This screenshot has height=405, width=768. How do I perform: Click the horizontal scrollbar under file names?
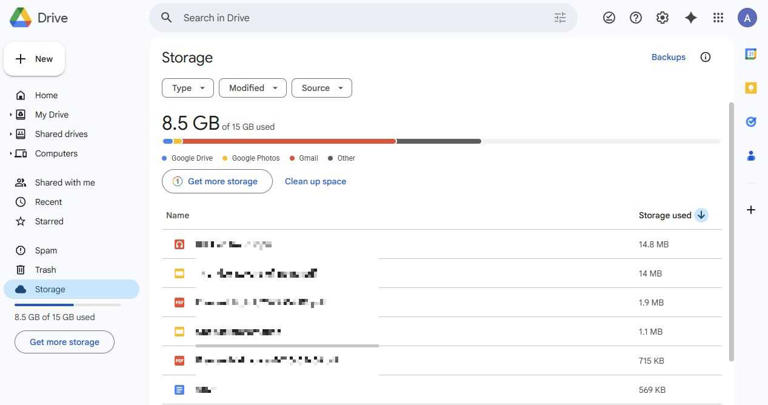point(287,346)
